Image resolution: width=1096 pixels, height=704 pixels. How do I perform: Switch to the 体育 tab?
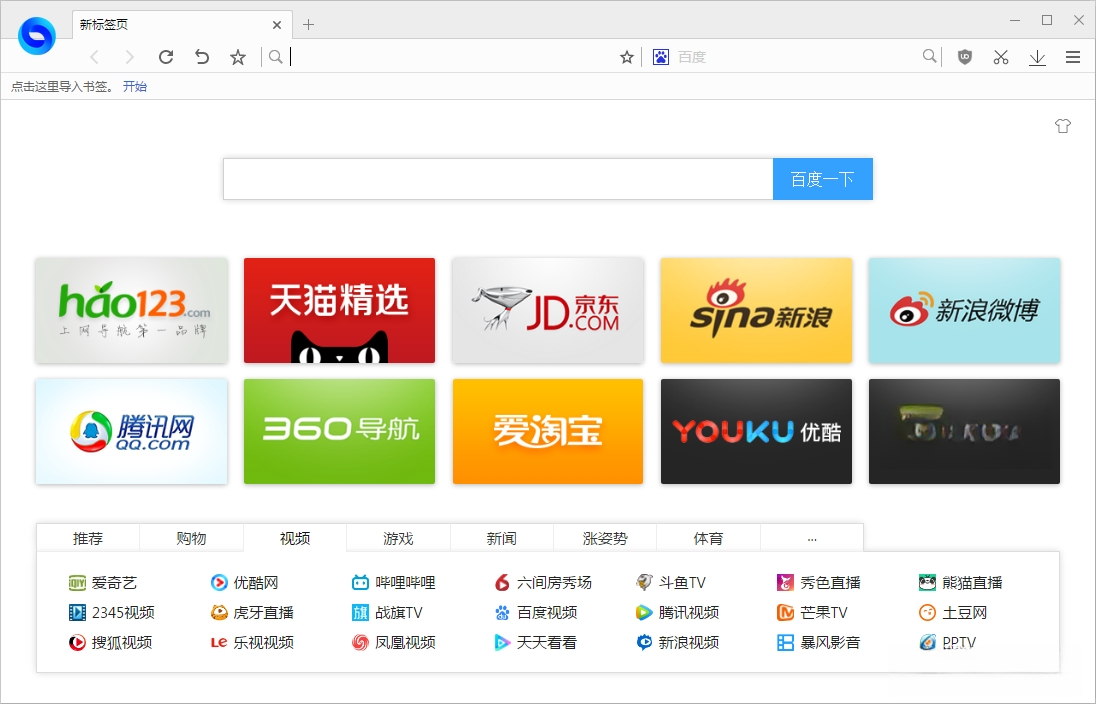click(x=708, y=538)
